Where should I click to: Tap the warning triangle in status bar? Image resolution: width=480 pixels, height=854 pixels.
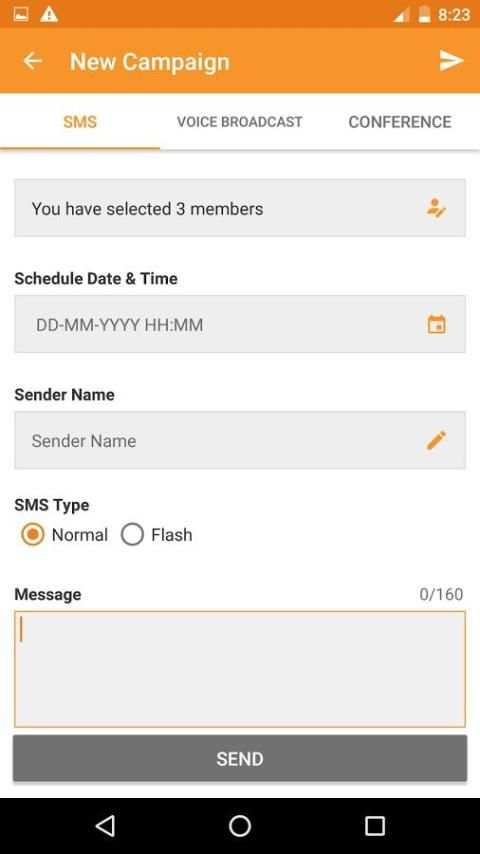click(49, 14)
